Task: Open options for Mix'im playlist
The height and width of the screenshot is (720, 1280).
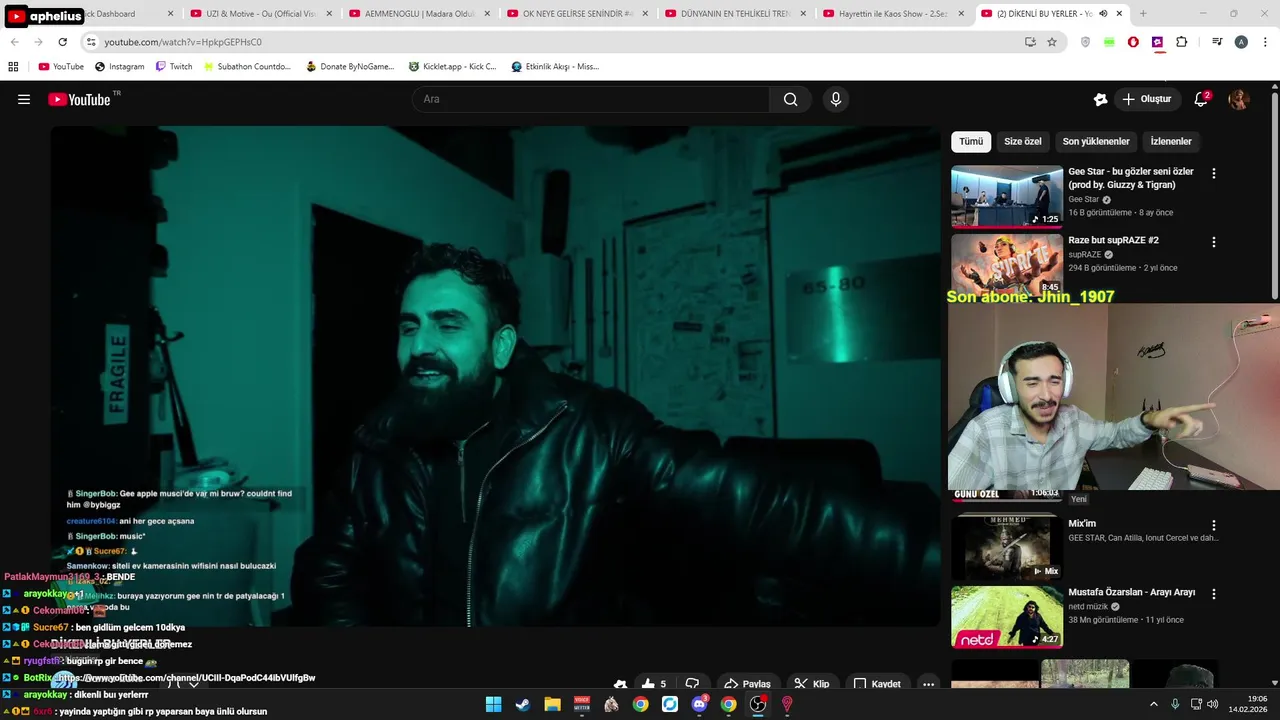Action: pos(1214,525)
